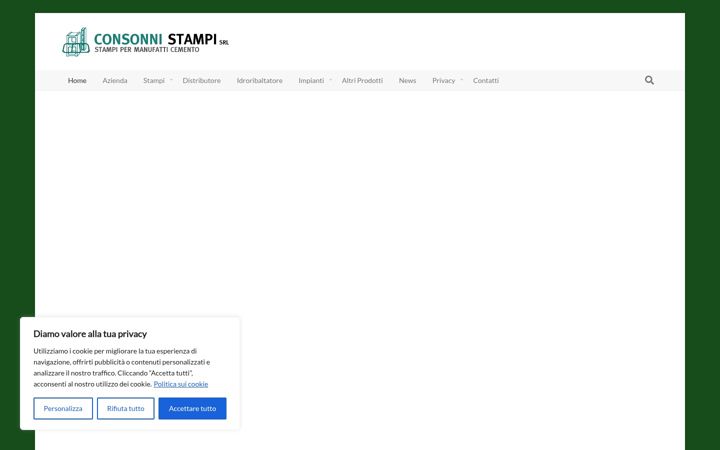Expand the Stampi submenu arrow
The width and height of the screenshot is (720, 450).
point(171,80)
